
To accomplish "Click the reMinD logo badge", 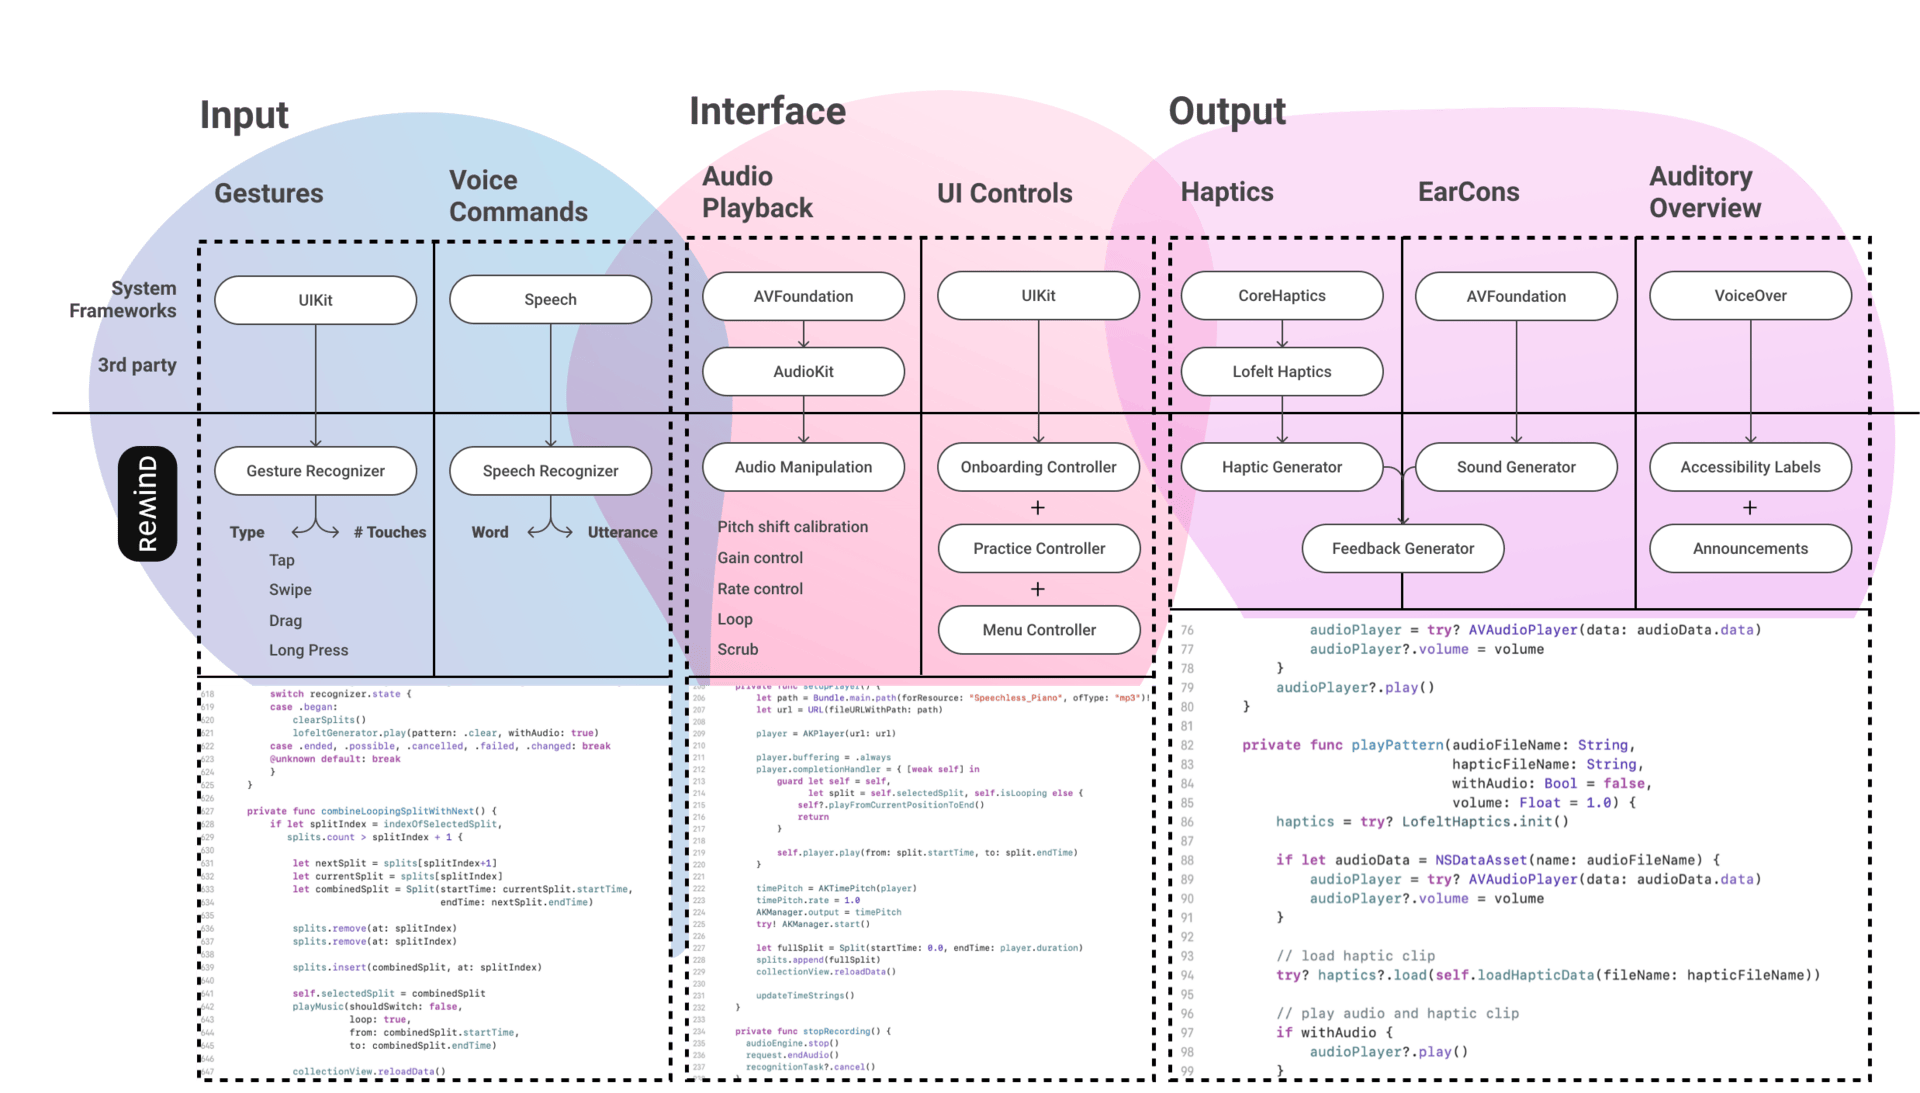I will tap(147, 503).
